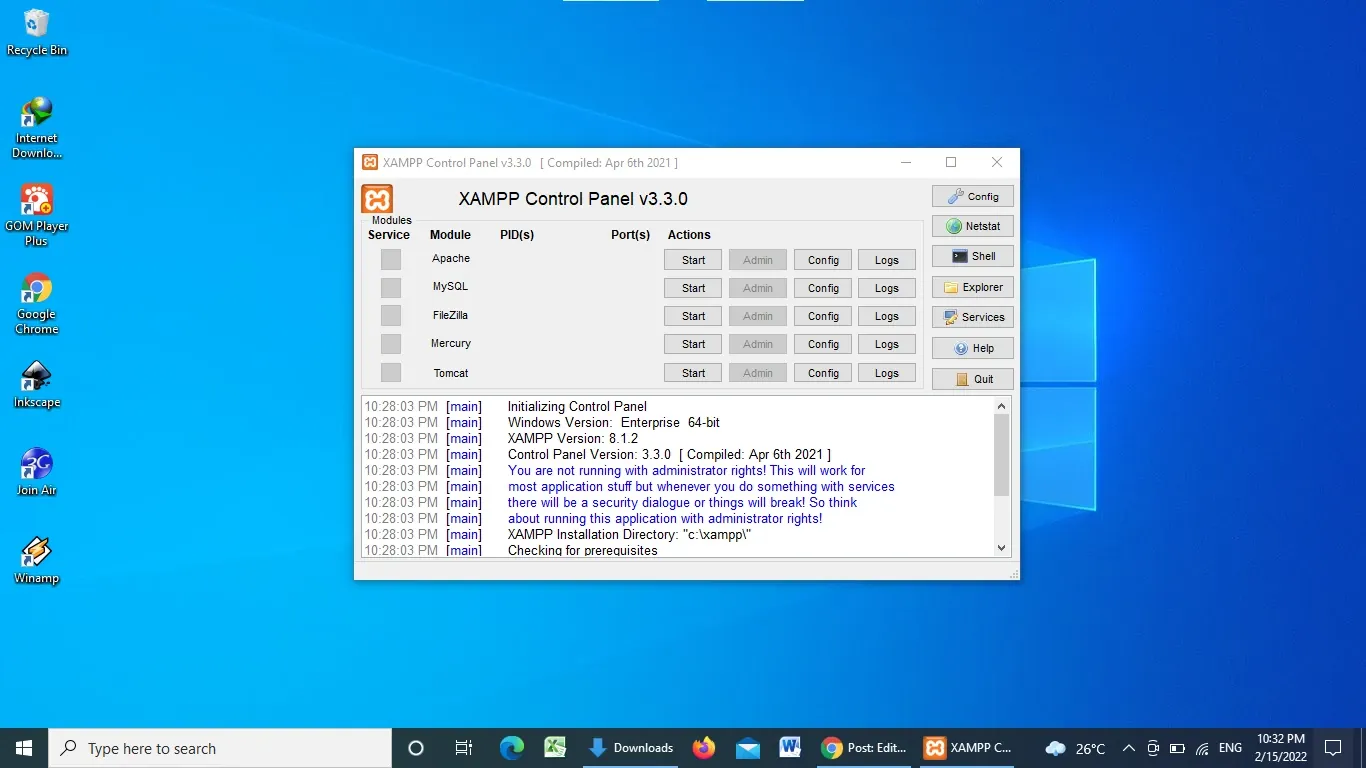This screenshot has height=768, width=1366.
Task: Select the Winamp desktop icon
Action: point(37,560)
